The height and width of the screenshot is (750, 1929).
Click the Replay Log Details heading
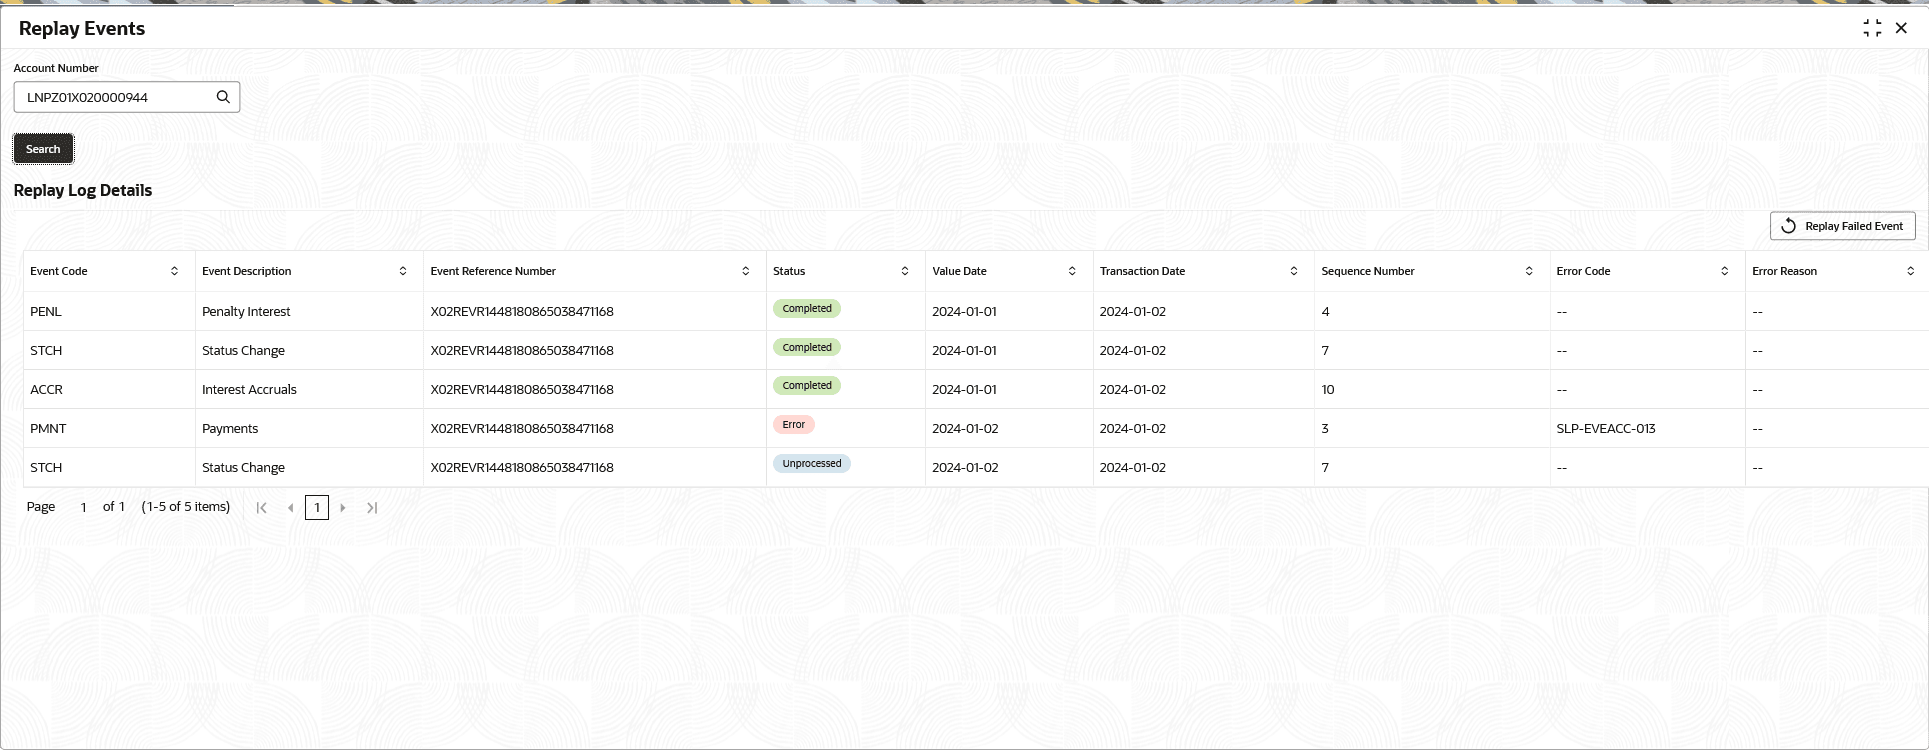pos(83,190)
